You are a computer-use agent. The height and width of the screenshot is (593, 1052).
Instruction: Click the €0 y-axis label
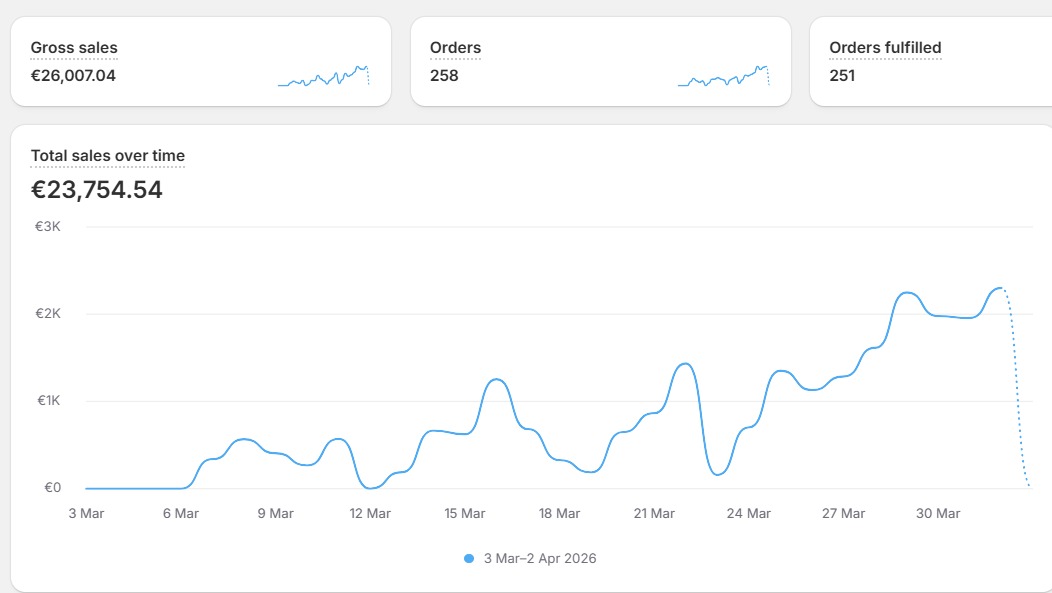coord(52,488)
